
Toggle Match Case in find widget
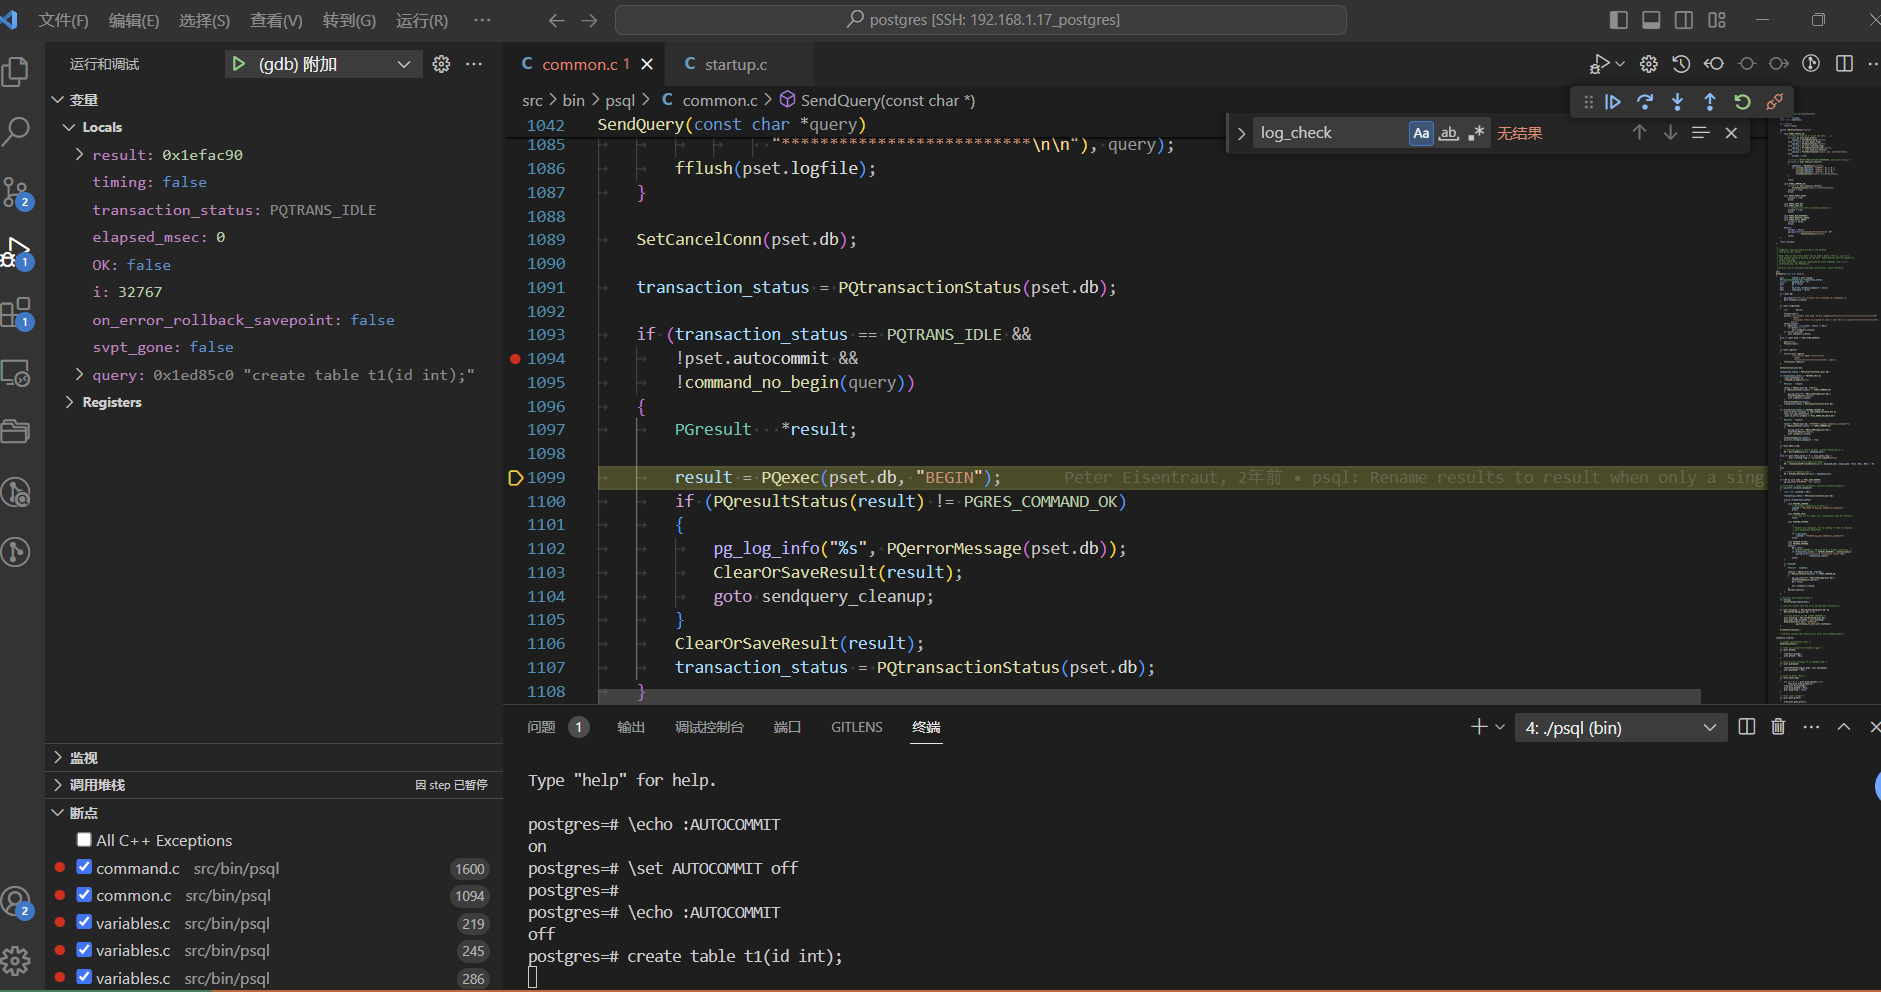[1421, 133]
